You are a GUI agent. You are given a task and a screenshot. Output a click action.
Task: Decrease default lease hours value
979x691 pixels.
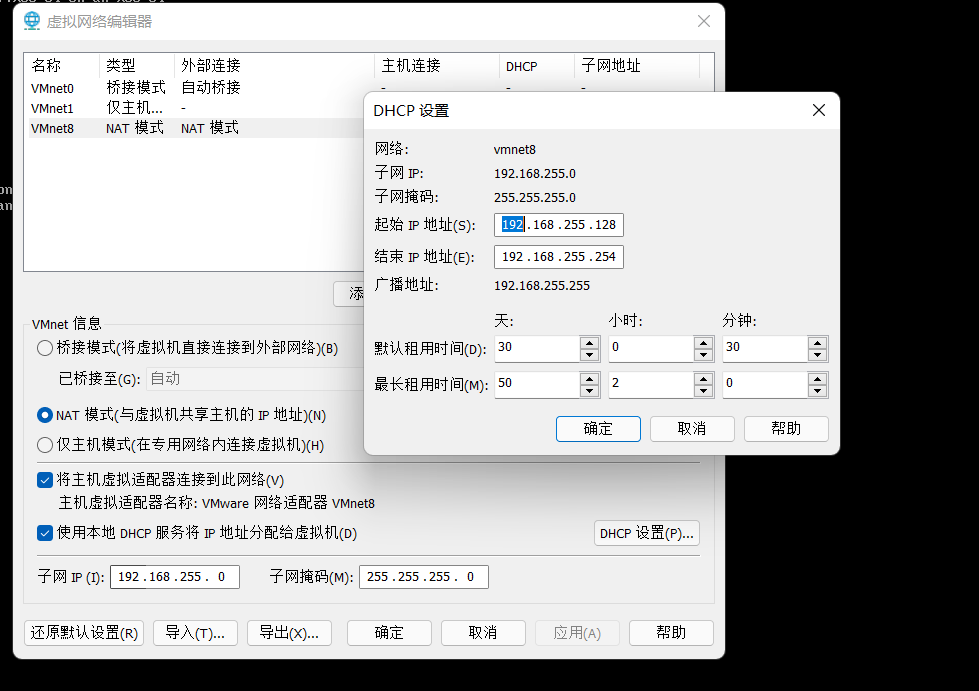coord(703,355)
